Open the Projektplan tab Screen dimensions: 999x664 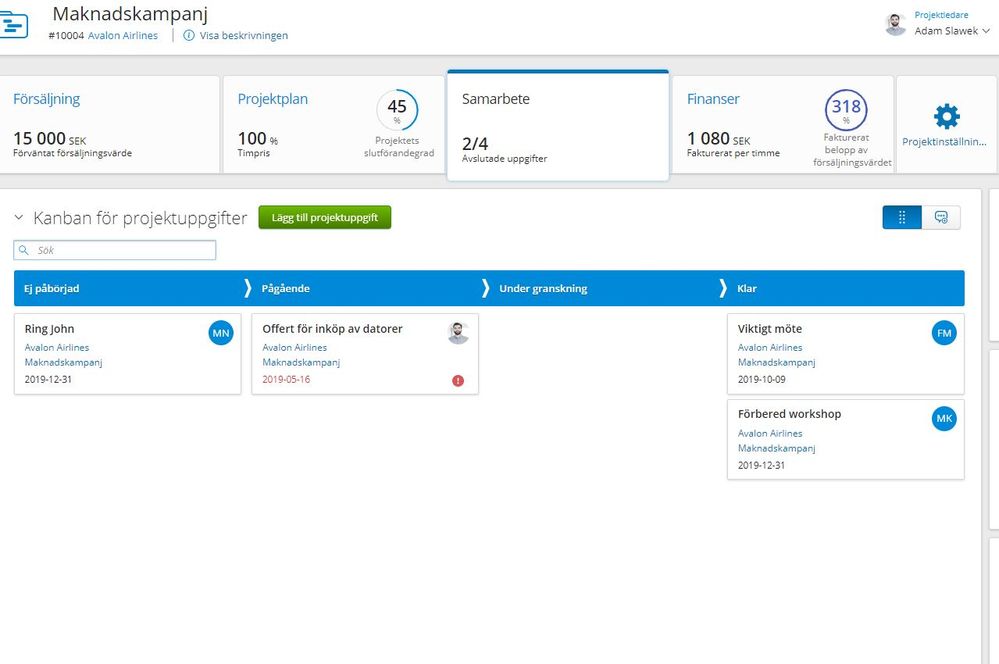[x=333, y=124]
